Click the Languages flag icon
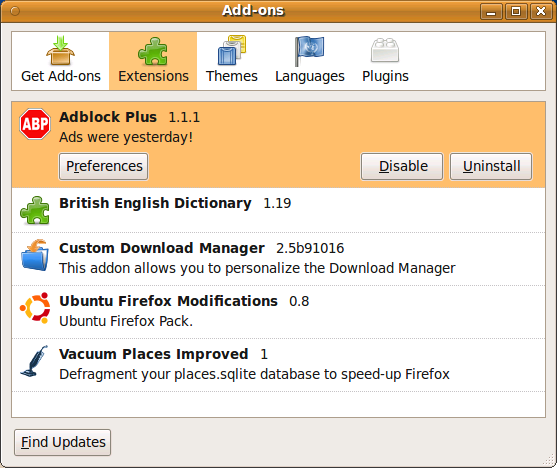 (x=309, y=51)
